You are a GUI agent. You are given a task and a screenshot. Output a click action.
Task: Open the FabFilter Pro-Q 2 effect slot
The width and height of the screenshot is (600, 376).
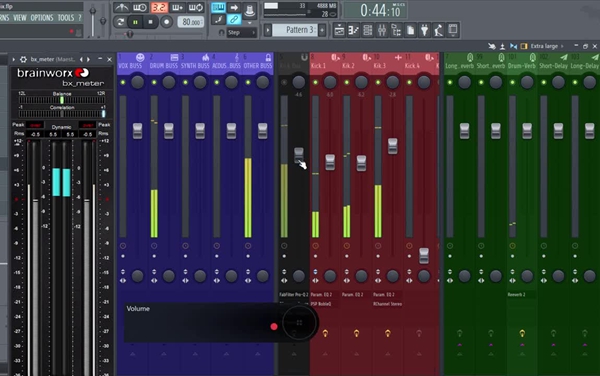pos(294,295)
